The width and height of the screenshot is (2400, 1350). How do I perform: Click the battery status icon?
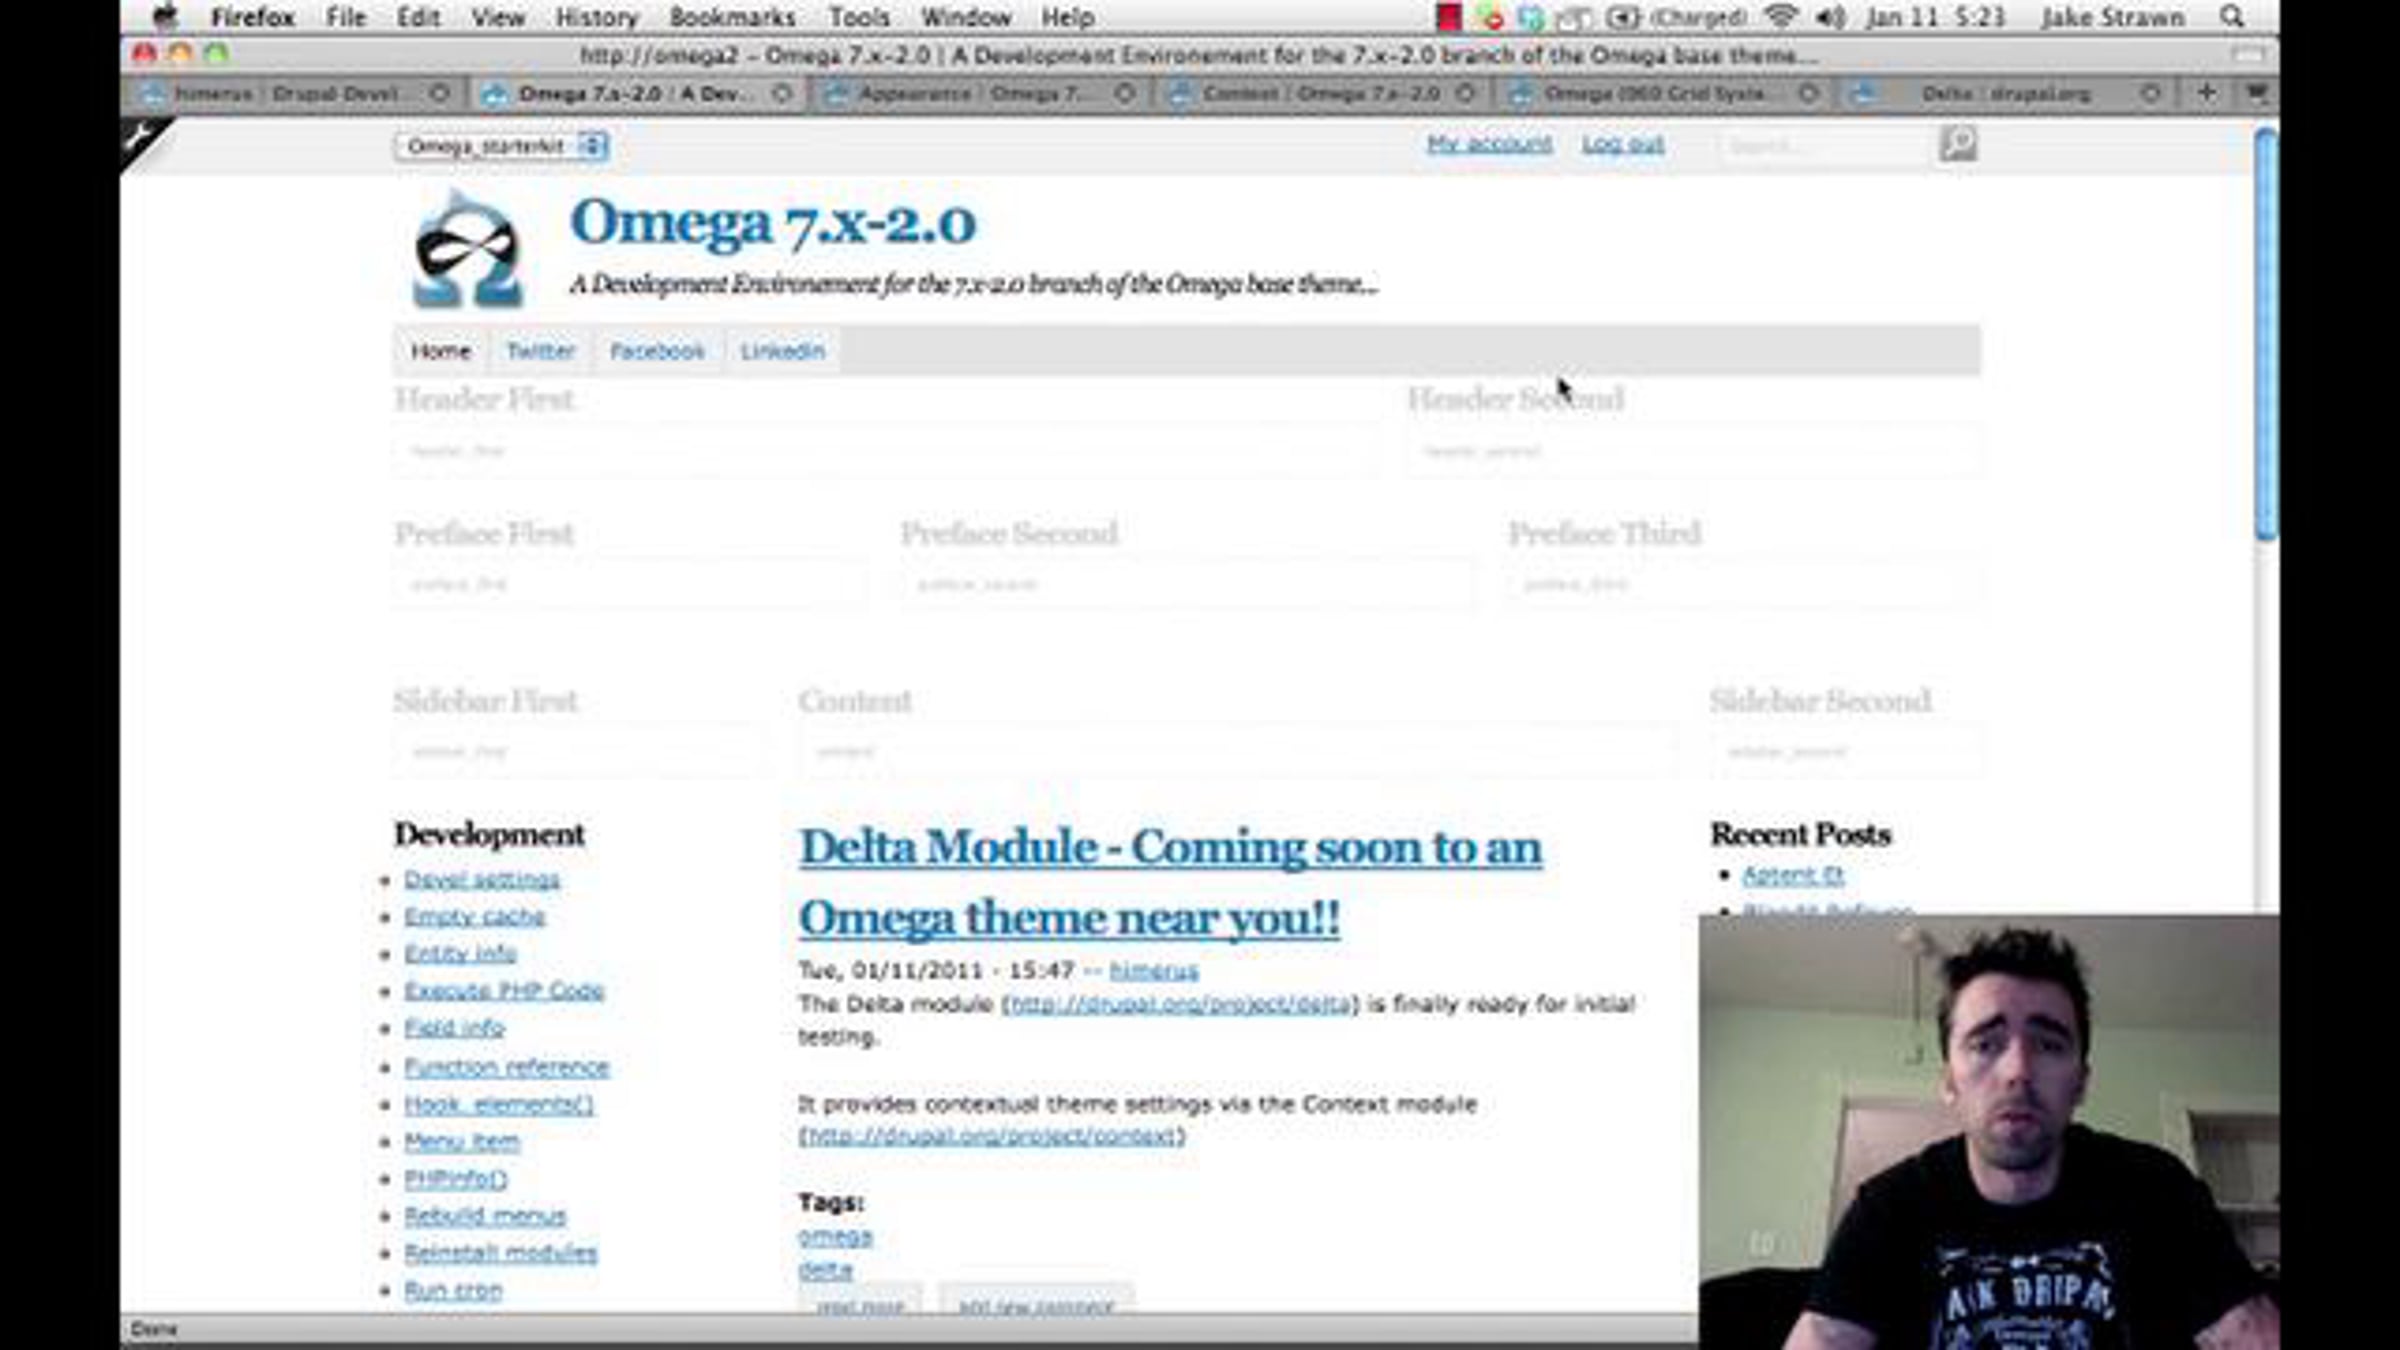(x=1622, y=17)
